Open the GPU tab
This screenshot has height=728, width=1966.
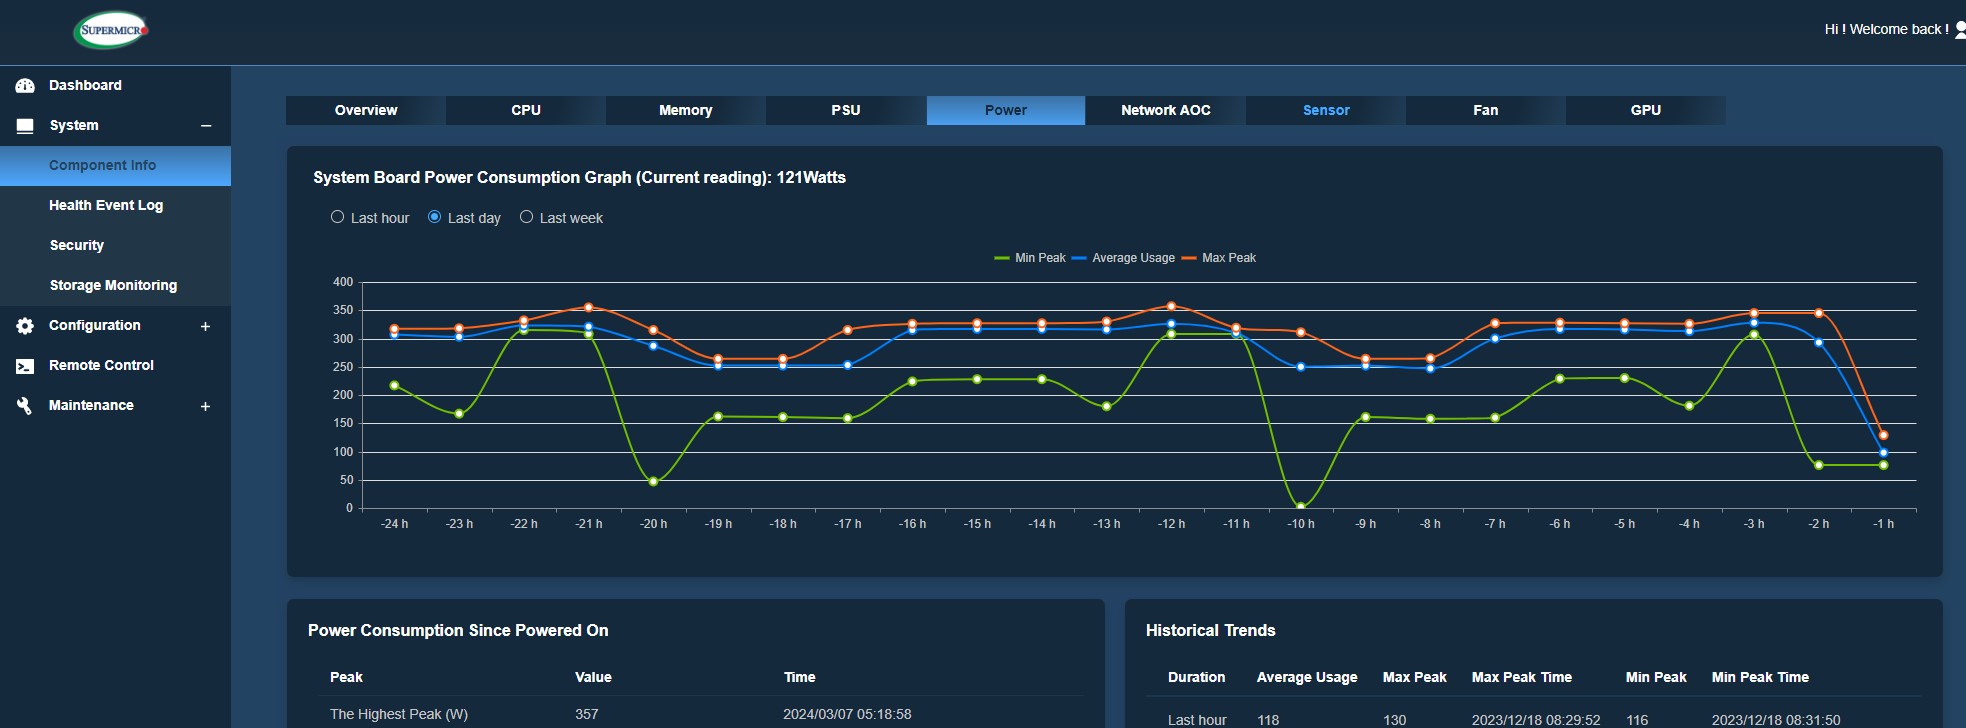click(x=1646, y=110)
